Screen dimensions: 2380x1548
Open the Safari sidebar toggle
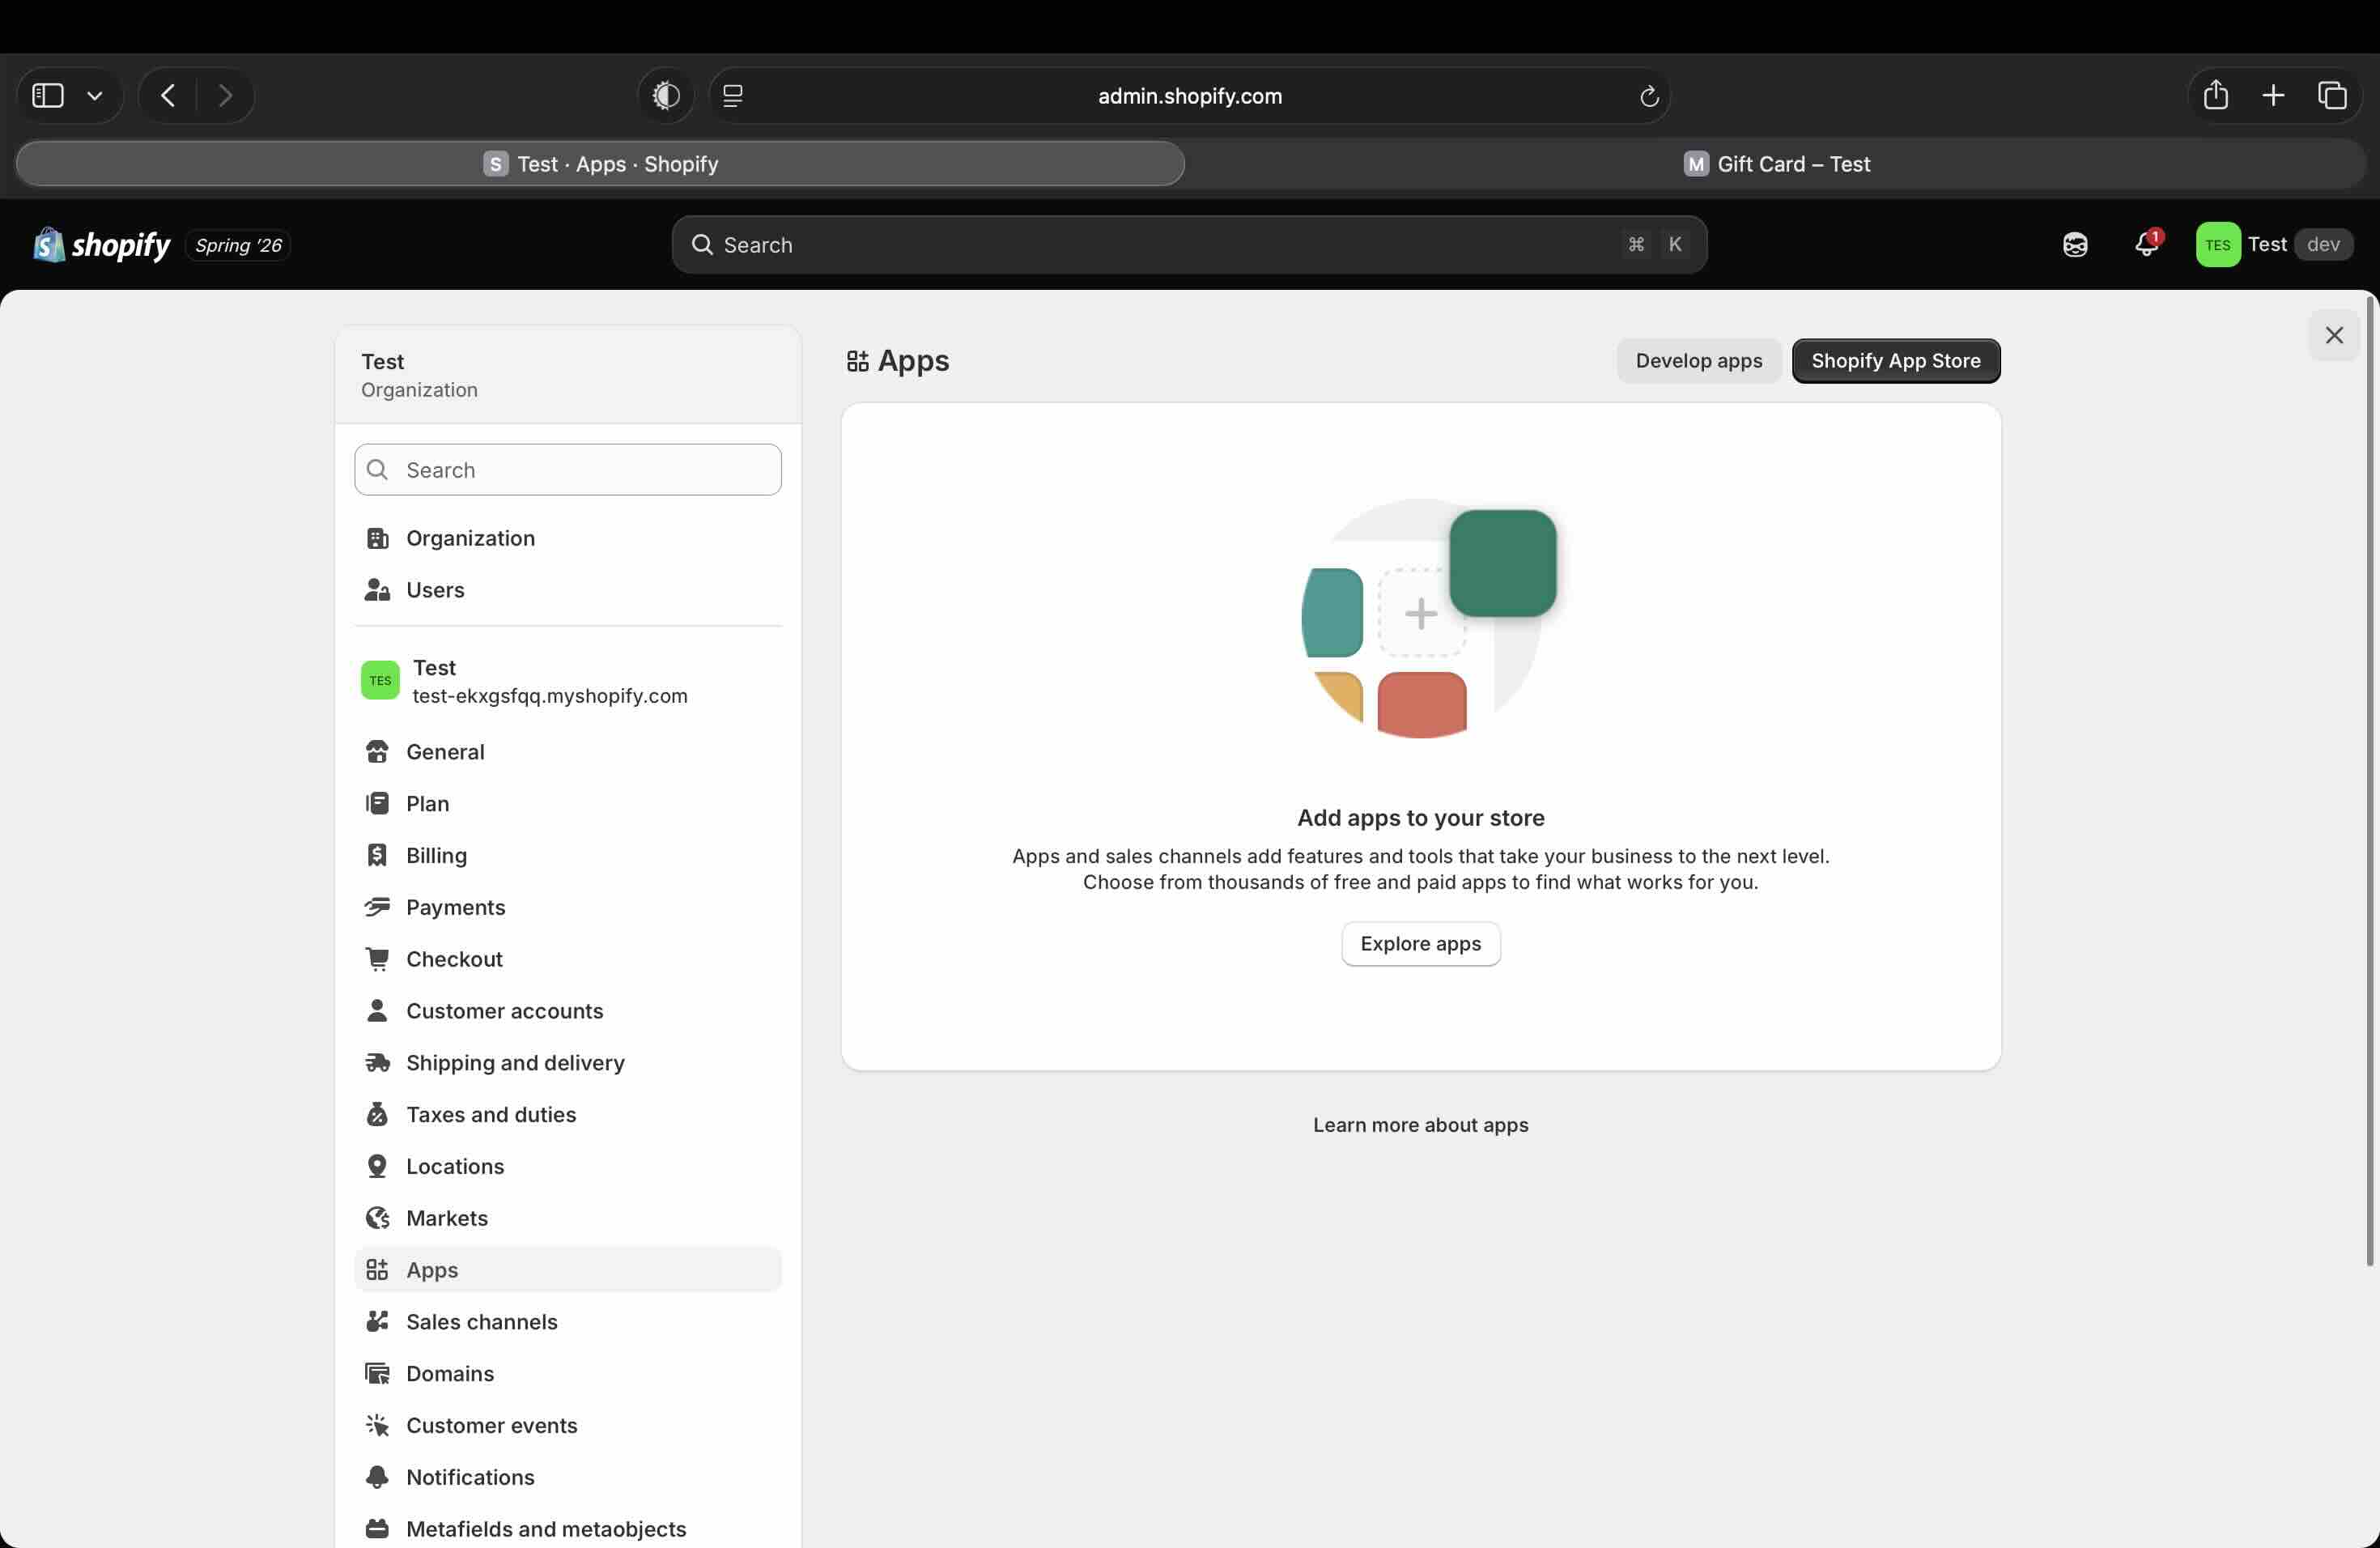48,96
